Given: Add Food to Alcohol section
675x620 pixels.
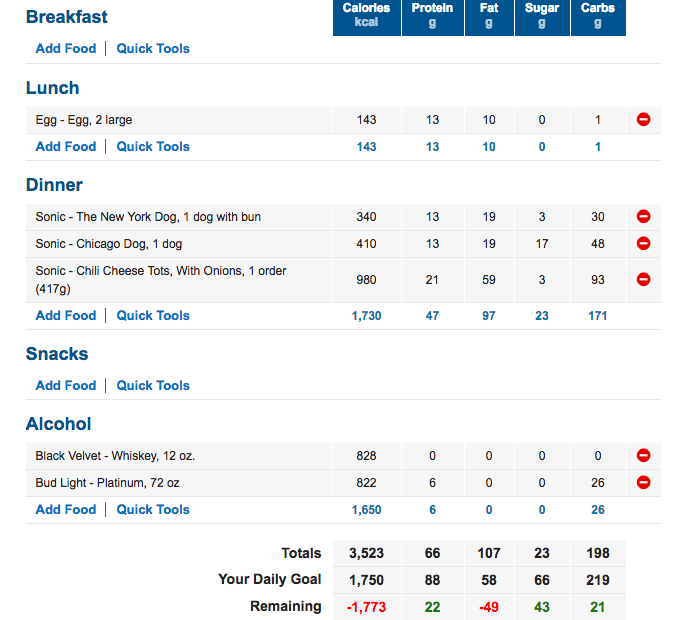Looking at the screenshot, I should click(x=66, y=509).
